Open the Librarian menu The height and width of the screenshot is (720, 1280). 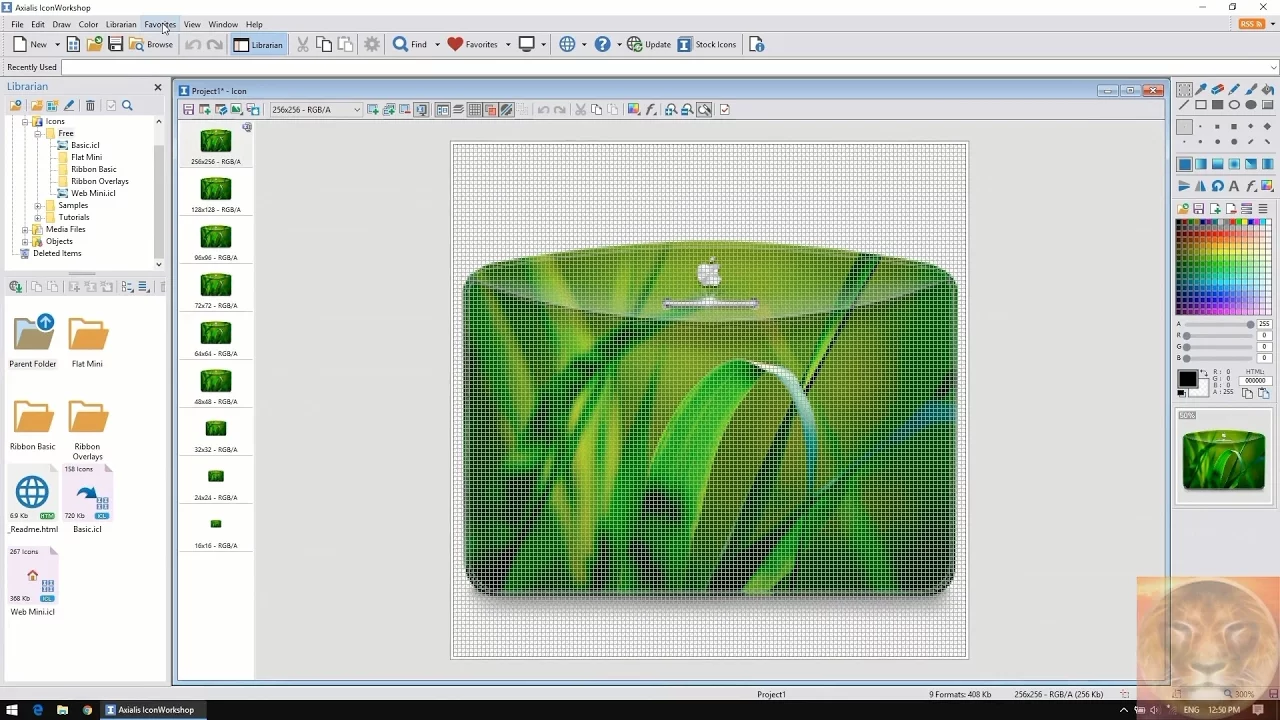(x=121, y=24)
